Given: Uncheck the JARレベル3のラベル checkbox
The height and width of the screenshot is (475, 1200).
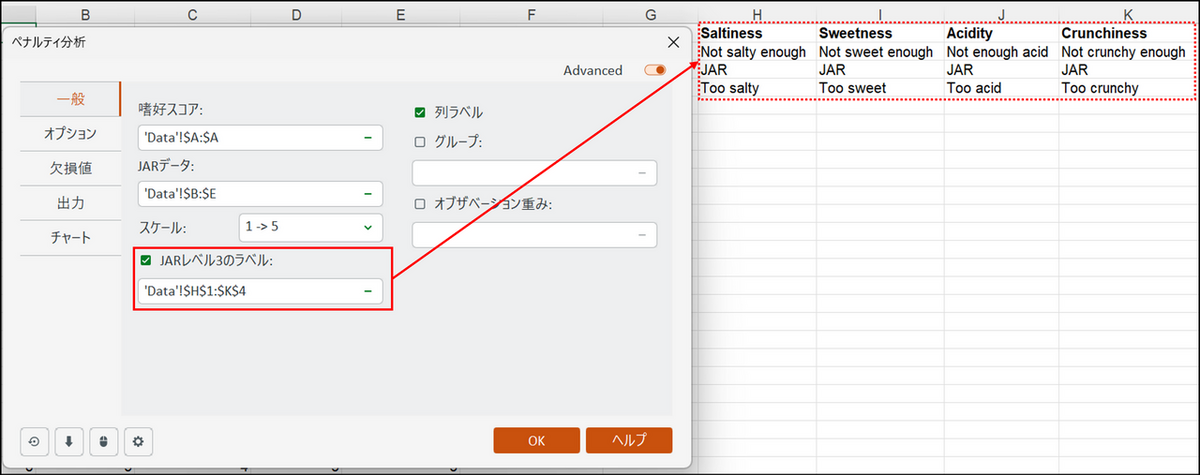Looking at the screenshot, I should click(146, 261).
